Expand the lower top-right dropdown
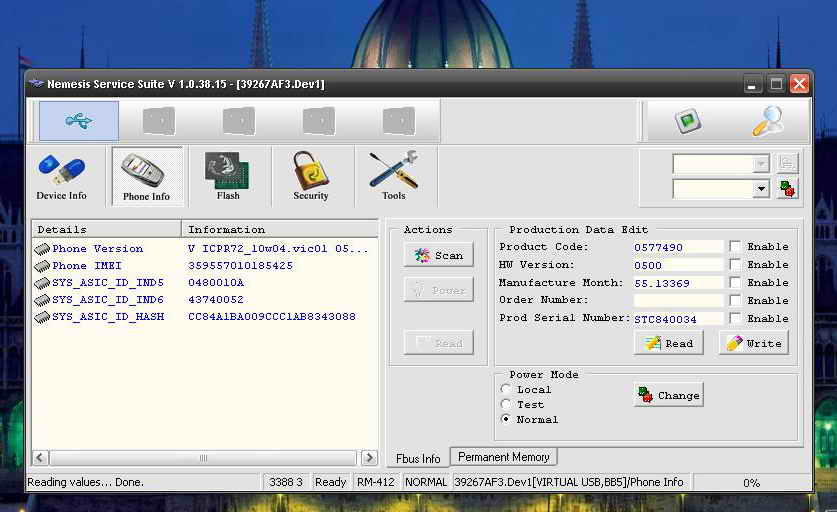 pos(761,189)
